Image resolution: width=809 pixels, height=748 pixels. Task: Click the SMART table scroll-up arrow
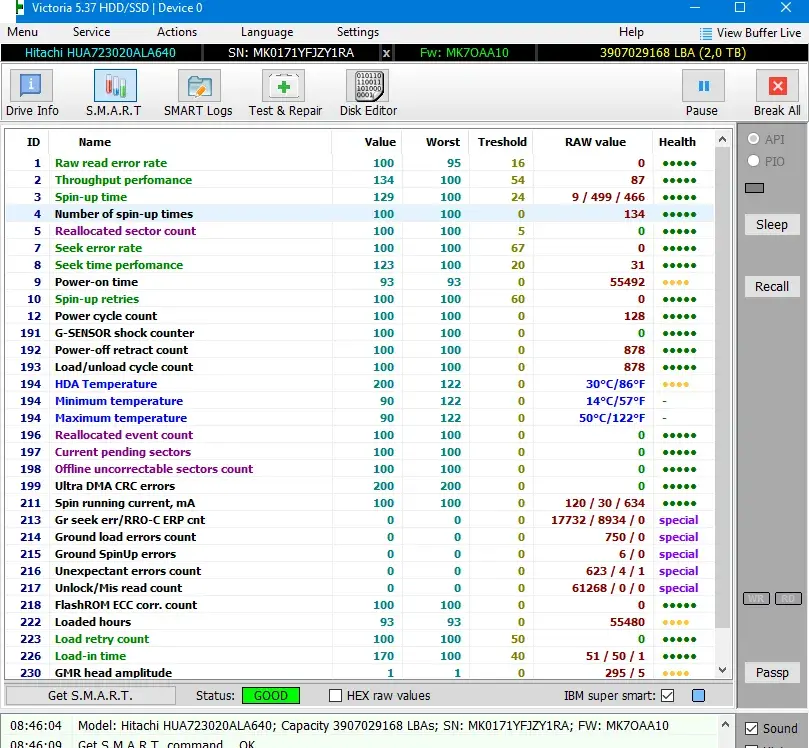(x=722, y=139)
